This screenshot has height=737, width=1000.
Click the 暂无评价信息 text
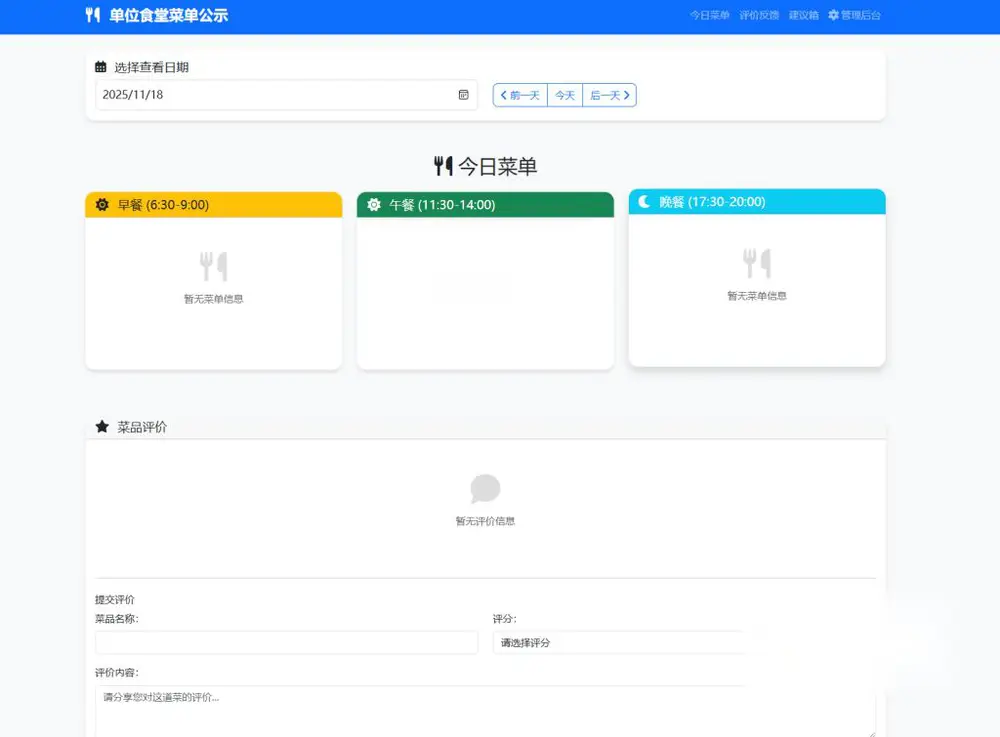pyautogui.click(x=485, y=521)
